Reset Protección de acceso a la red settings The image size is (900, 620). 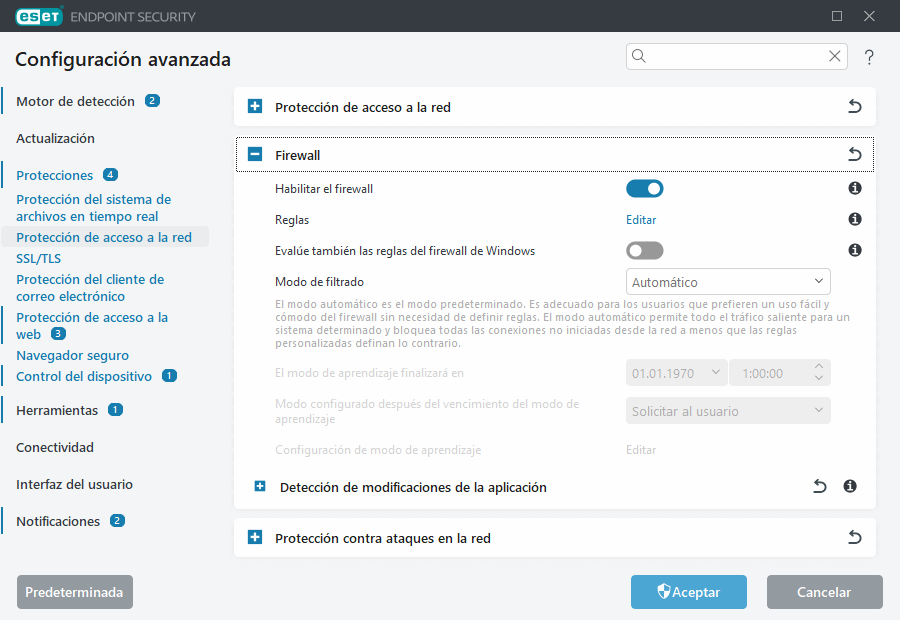click(x=855, y=106)
